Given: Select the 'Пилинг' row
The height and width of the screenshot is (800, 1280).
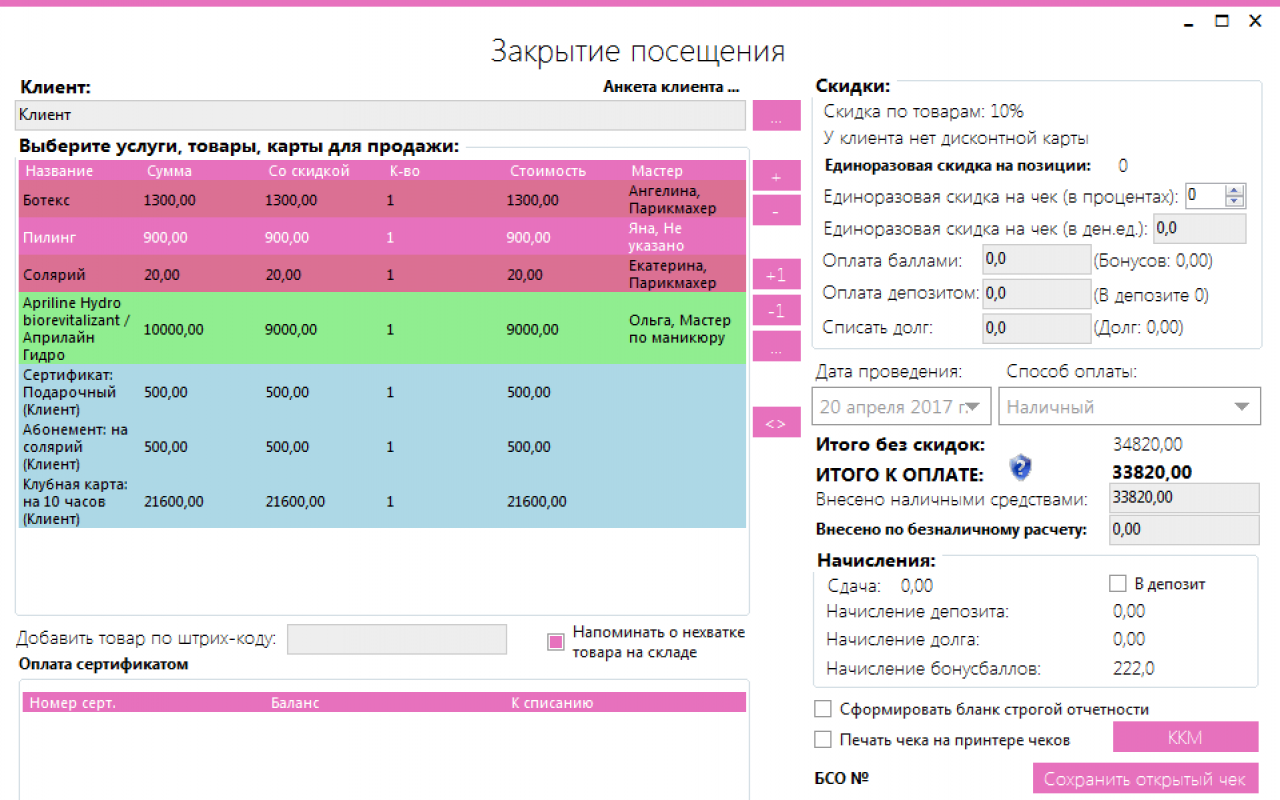Looking at the screenshot, I should coord(383,237).
